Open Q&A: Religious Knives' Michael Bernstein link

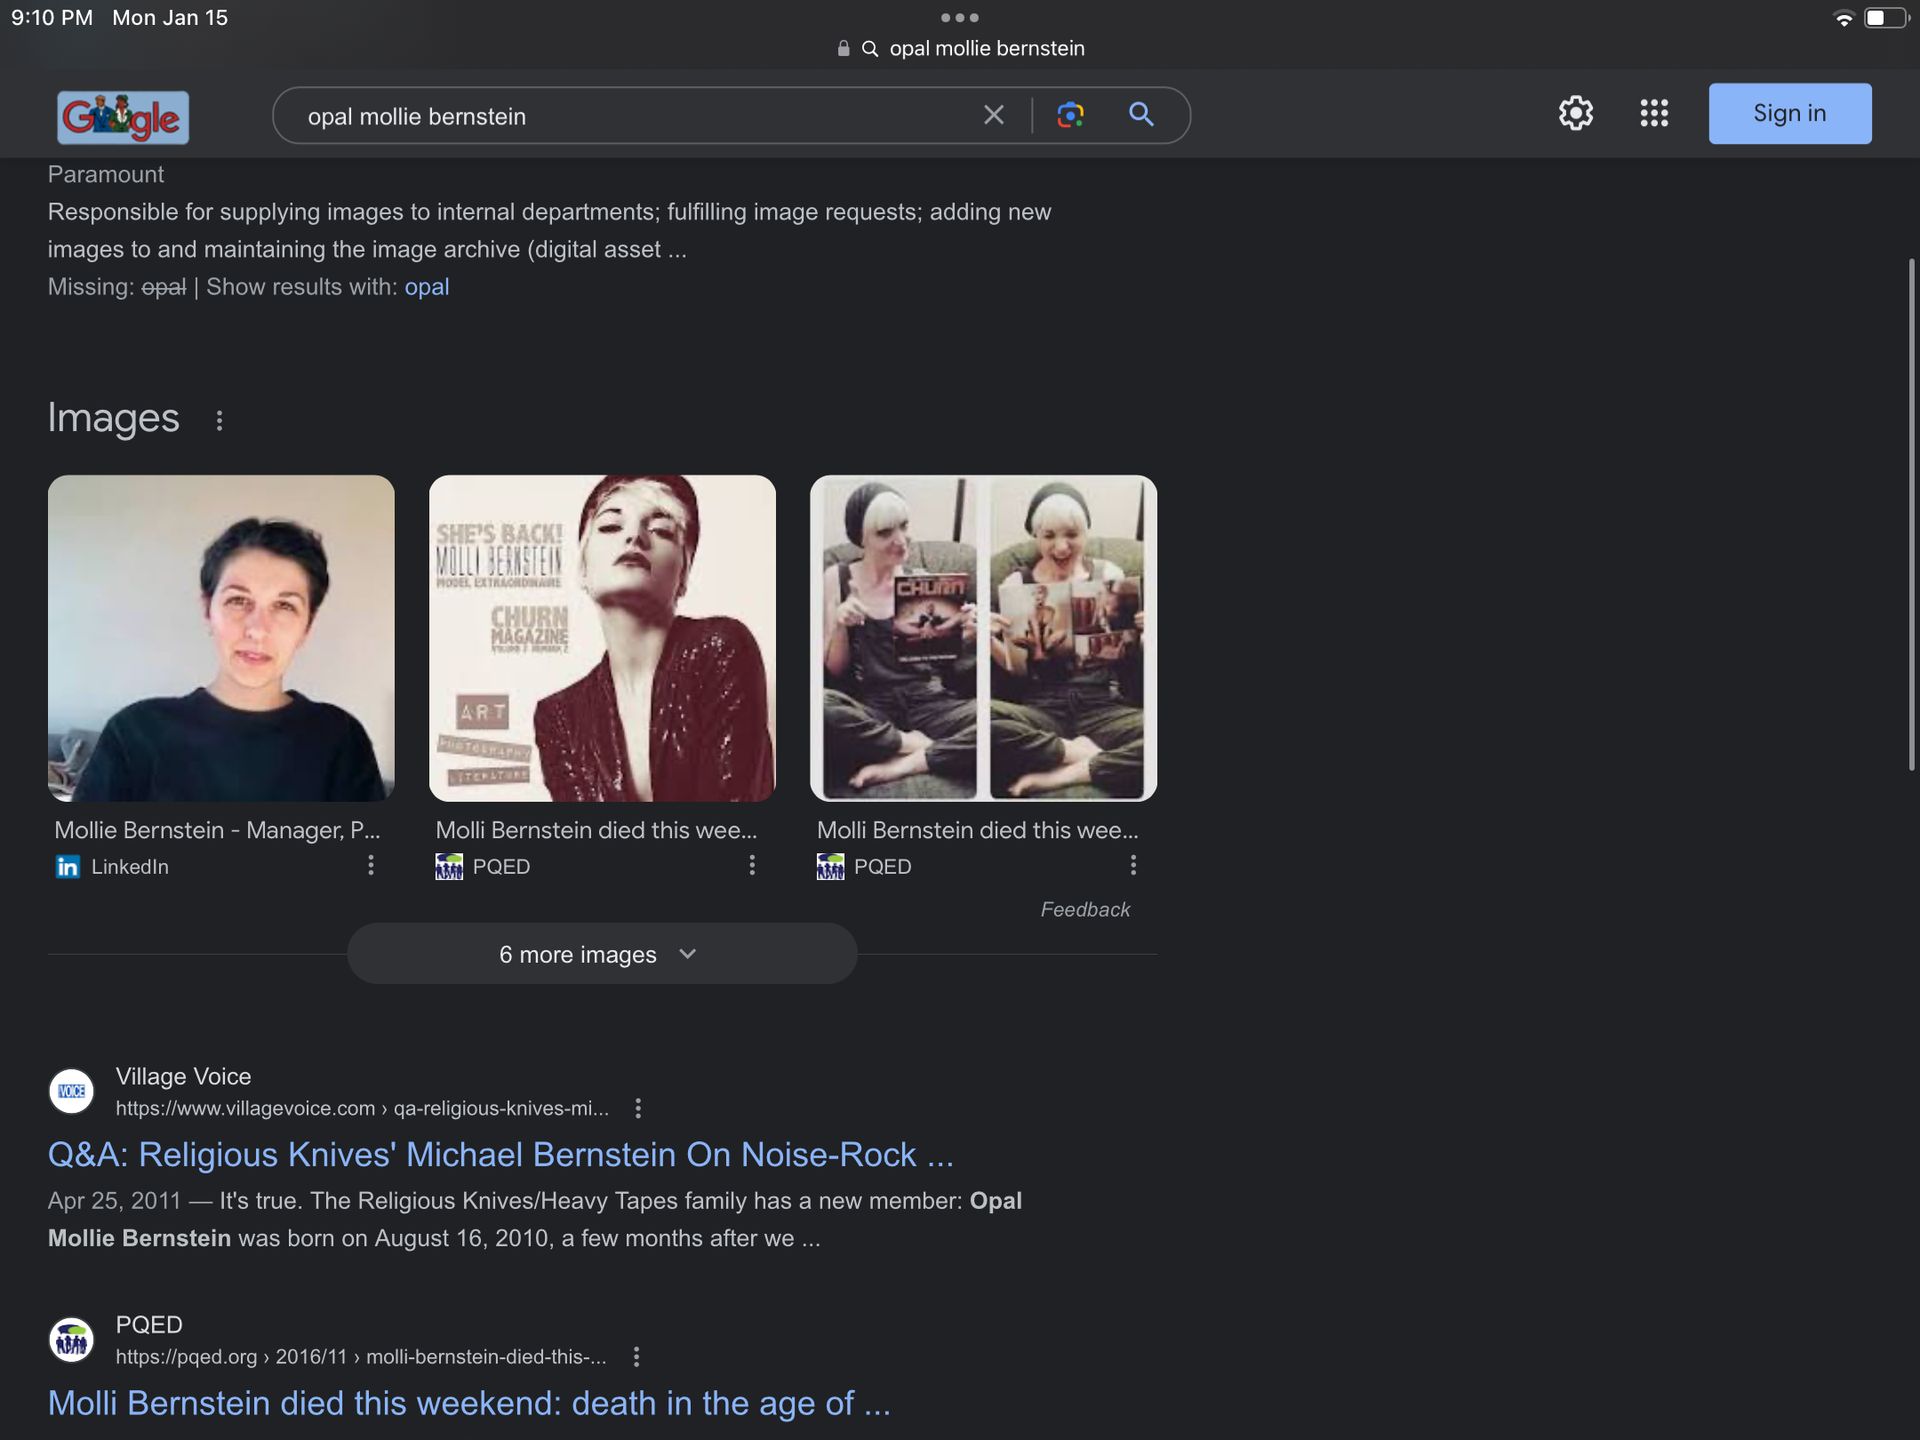pos(500,1155)
